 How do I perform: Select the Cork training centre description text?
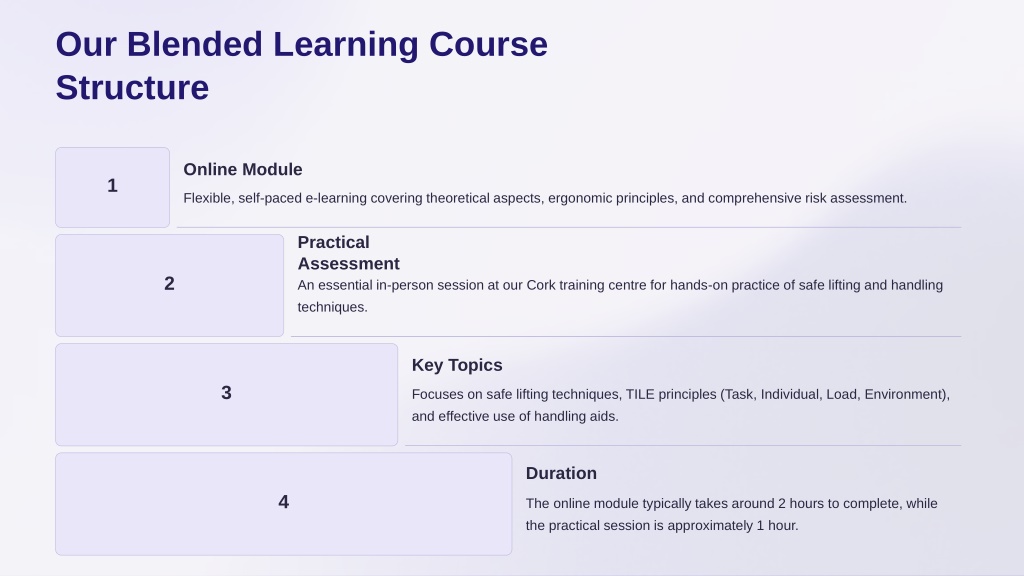[x=620, y=296]
